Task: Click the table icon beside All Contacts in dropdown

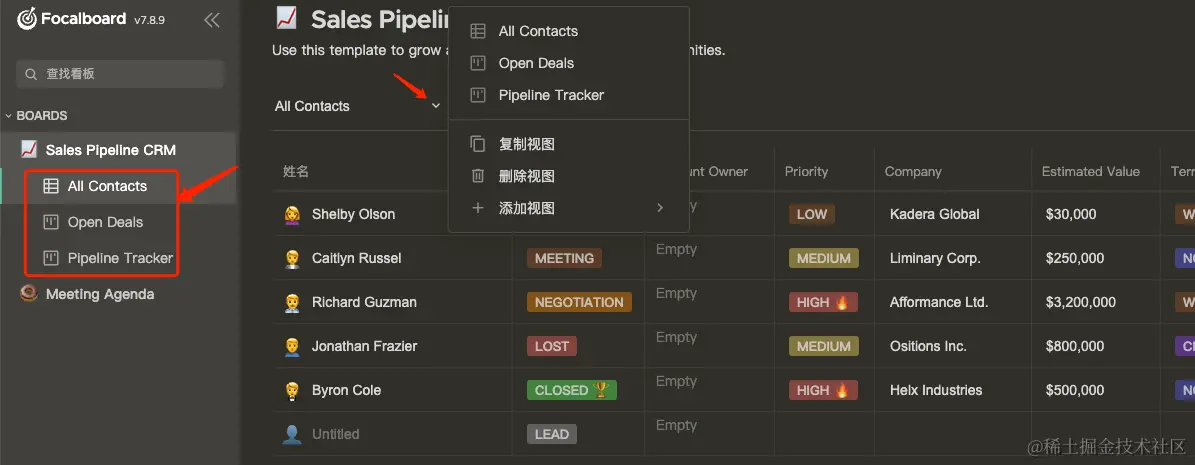Action: 478,31
